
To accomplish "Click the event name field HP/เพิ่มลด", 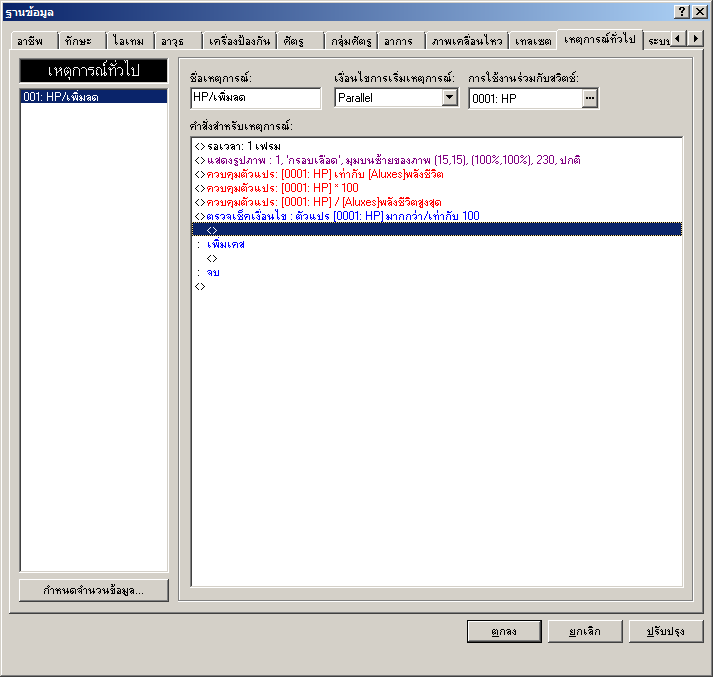I will point(256,98).
